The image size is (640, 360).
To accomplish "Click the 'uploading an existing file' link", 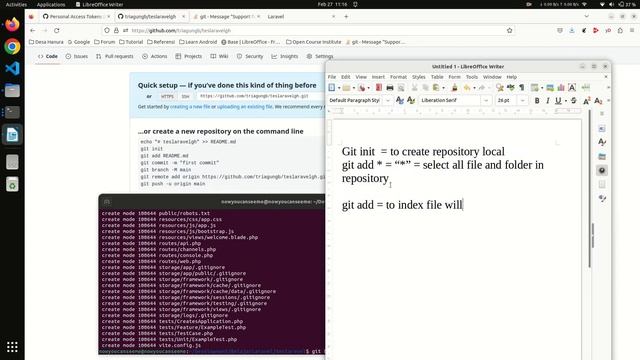I will [244, 107].
